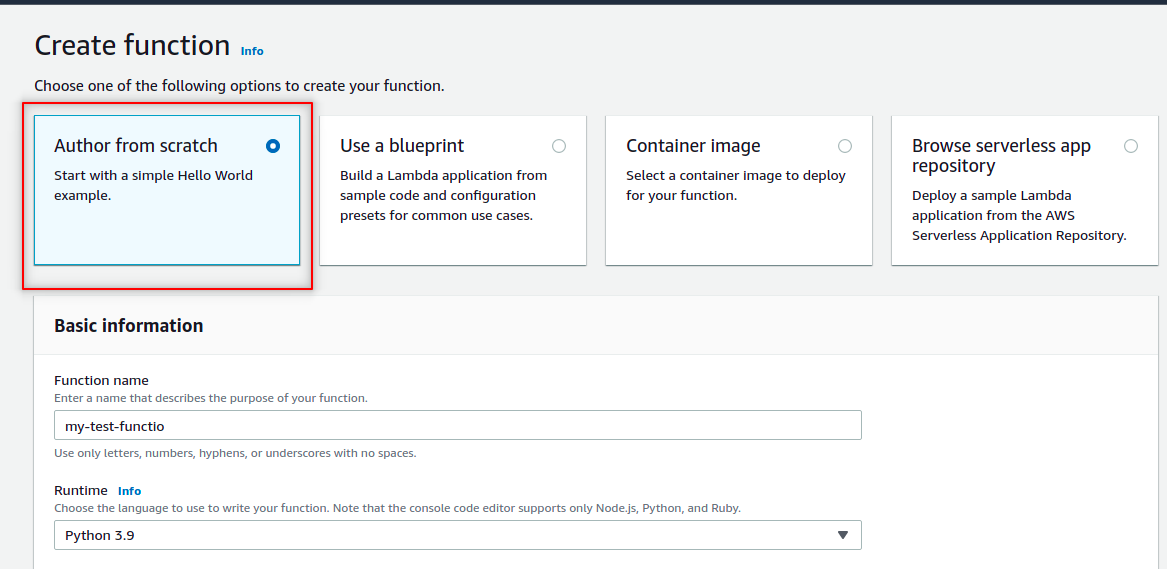Click the Runtime field label
Screen dimensions: 1167x569
[80, 491]
